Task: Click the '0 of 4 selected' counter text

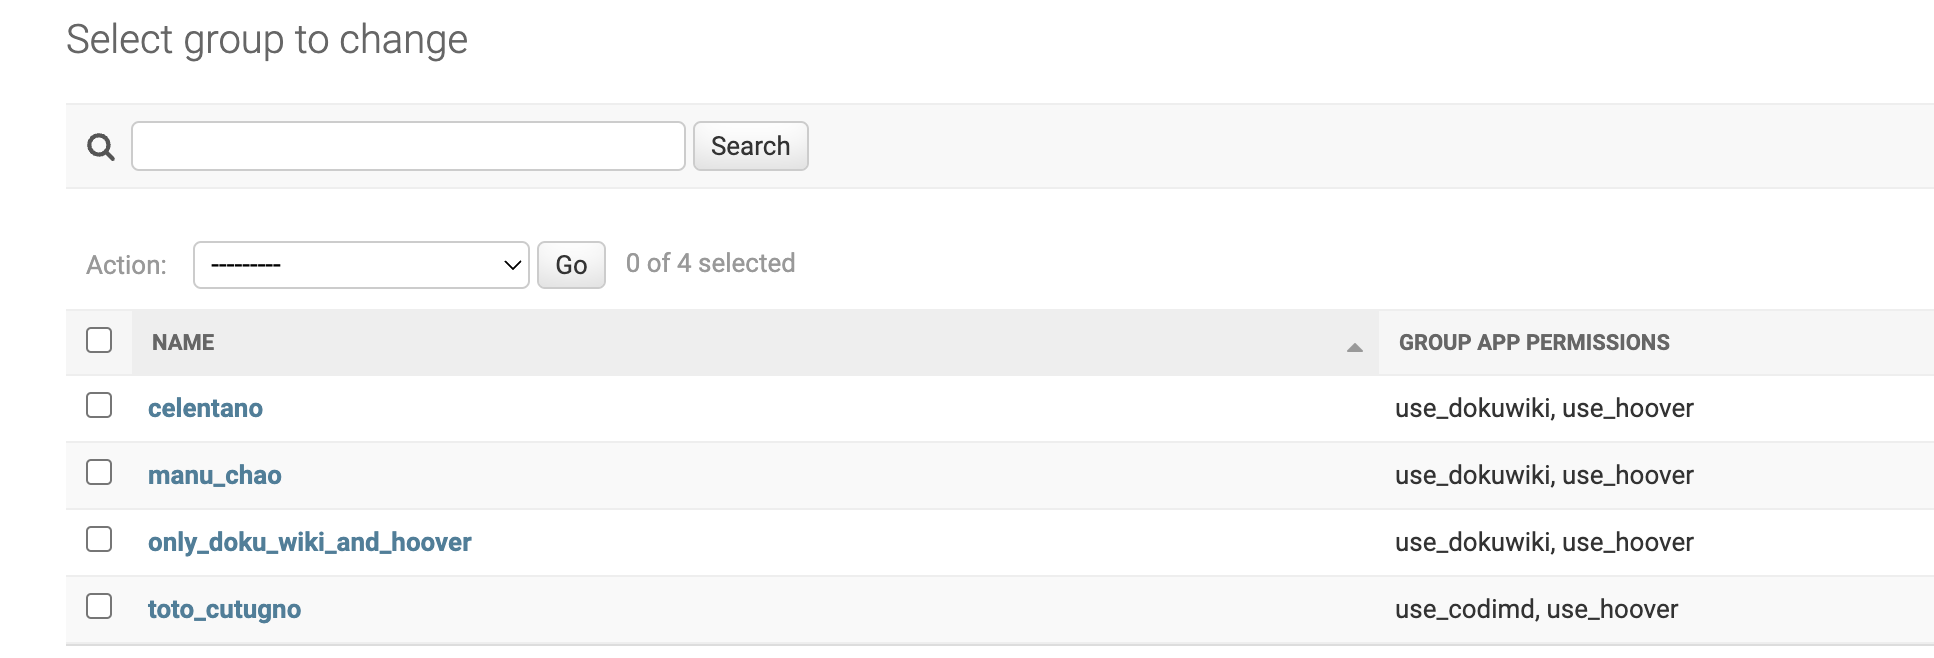Action: [x=710, y=263]
